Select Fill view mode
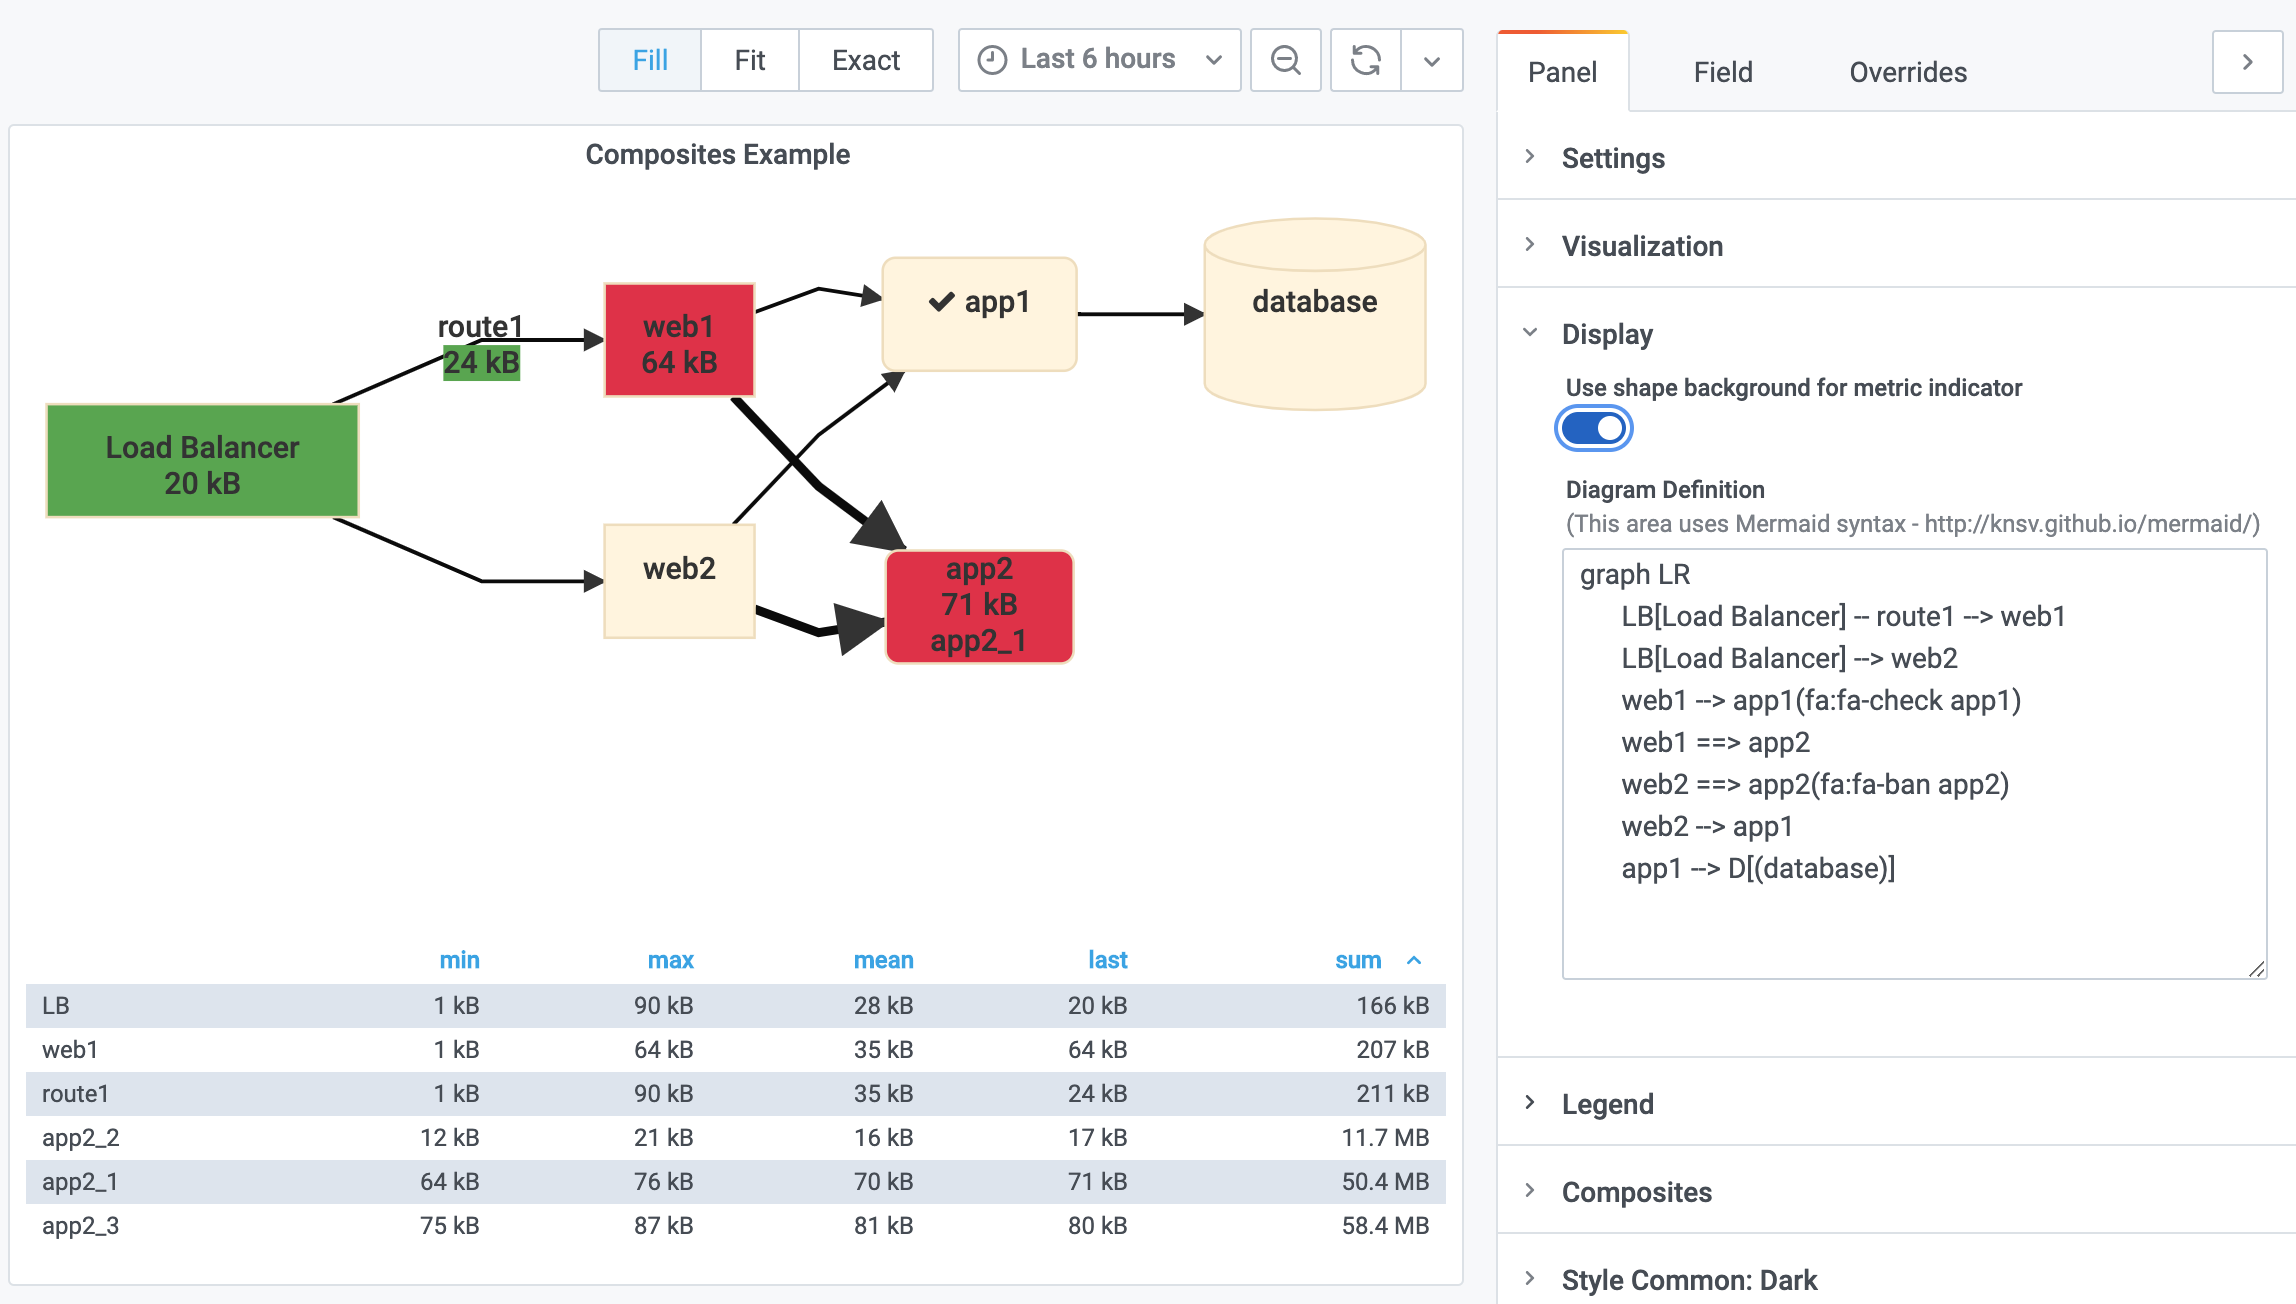This screenshot has height=1304, width=2296. (650, 60)
